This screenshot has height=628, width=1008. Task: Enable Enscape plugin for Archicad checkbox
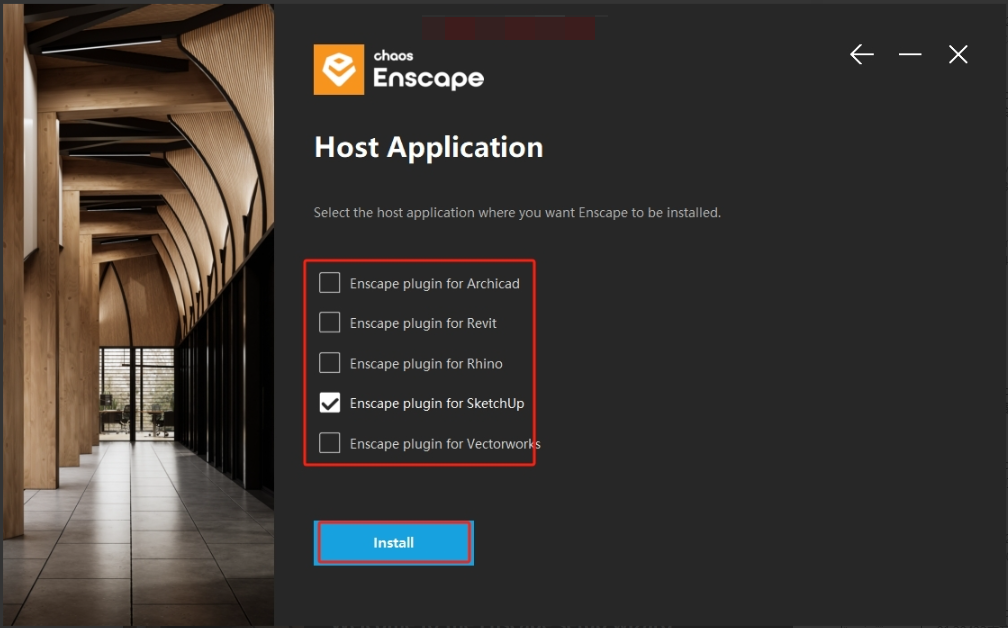pos(330,282)
